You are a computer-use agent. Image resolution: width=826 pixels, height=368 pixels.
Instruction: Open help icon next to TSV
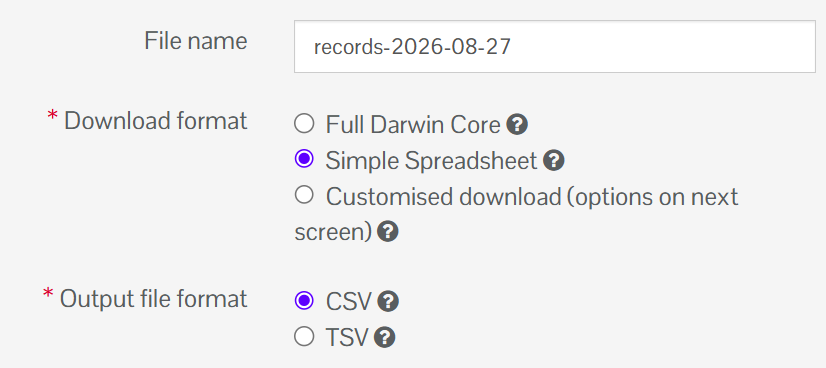pyautogui.click(x=385, y=337)
